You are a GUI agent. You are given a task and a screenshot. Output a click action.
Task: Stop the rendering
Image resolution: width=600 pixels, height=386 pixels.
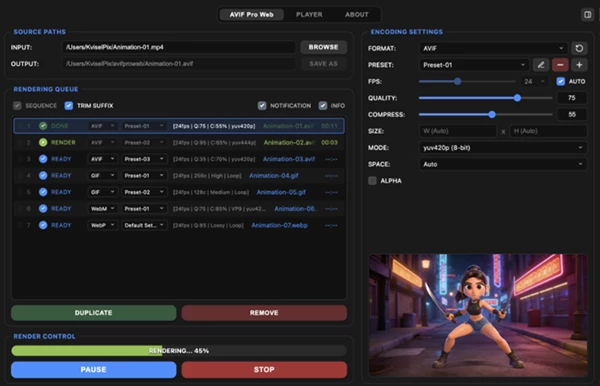pos(264,370)
